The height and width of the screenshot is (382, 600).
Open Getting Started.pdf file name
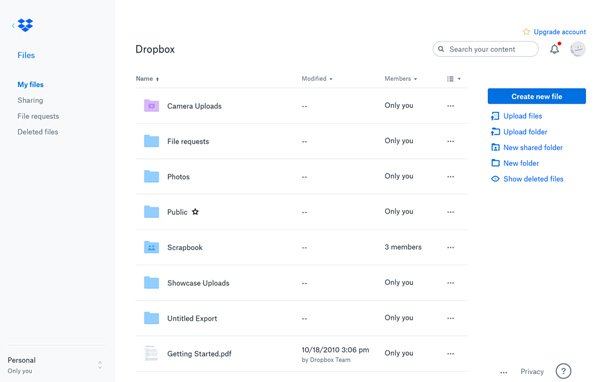(x=199, y=354)
